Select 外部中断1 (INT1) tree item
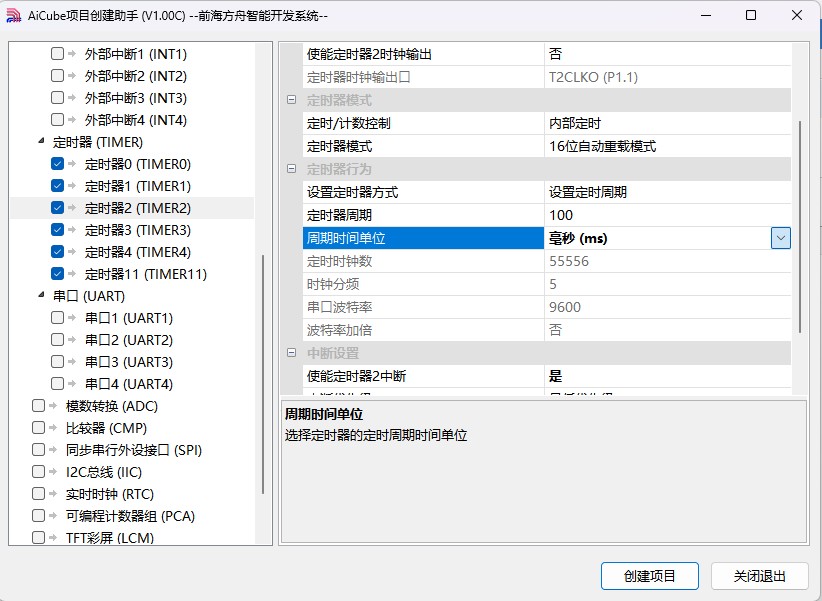This screenshot has height=601, width=822. [x=135, y=54]
